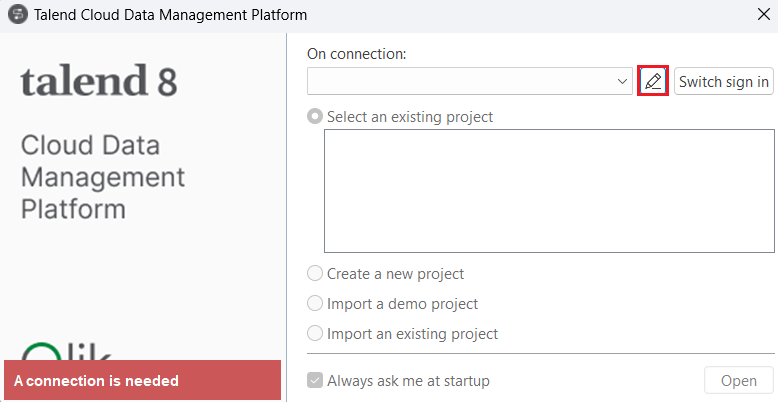Toggle Always ask me at startup checkbox
The height and width of the screenshot is (402, 778).
(316, 381)
